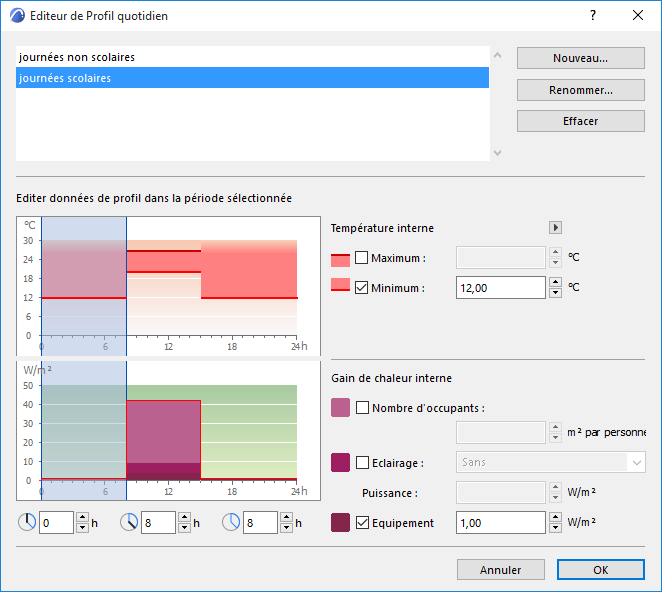Click the minimum temperature legend icon

[340, 288]
